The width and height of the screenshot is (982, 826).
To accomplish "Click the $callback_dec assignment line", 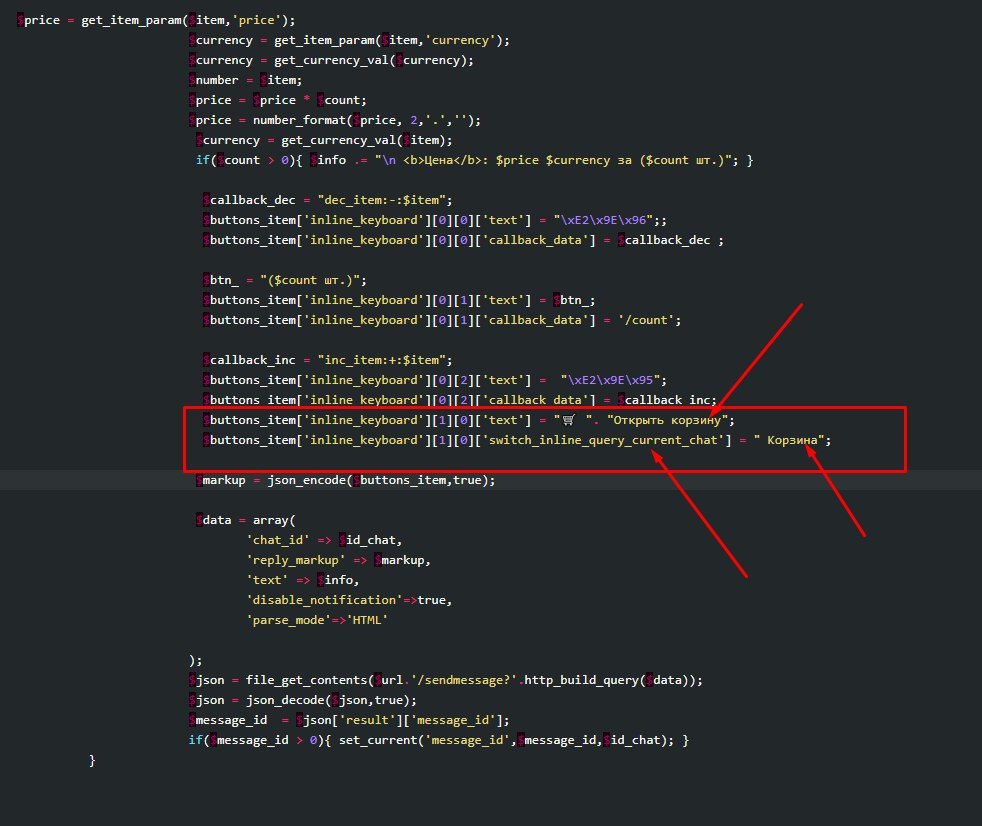I will pos(327,200).
